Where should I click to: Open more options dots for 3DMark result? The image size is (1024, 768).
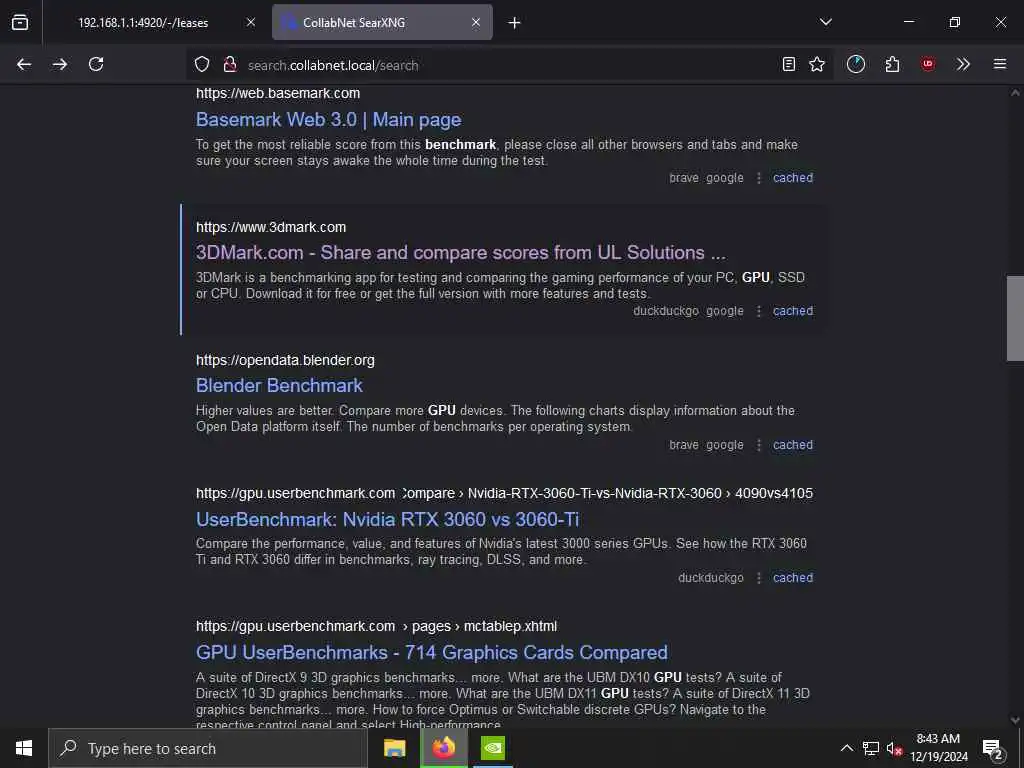click(758, 311)
